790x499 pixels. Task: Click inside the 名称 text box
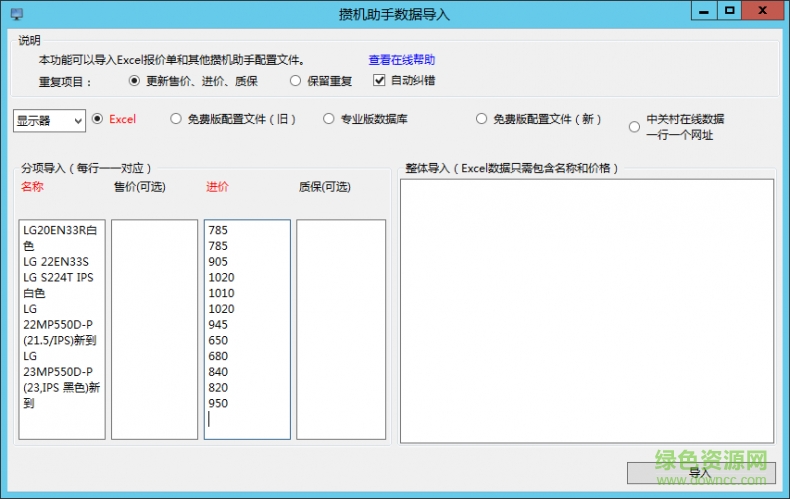(x=61, y=329)
